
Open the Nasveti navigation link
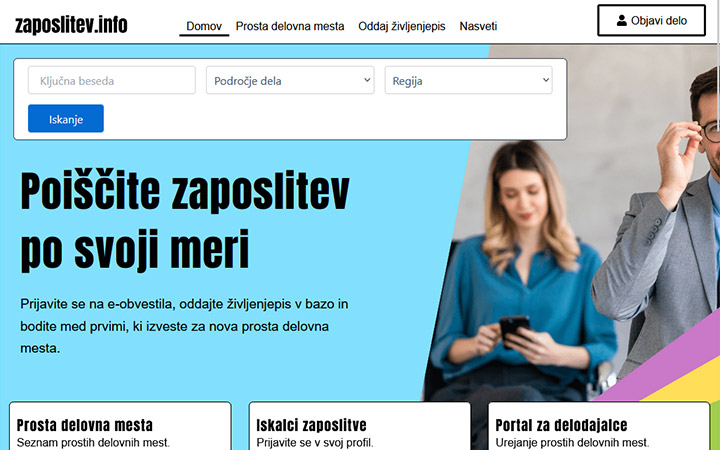pyautogui.click(x=478, y=26)
